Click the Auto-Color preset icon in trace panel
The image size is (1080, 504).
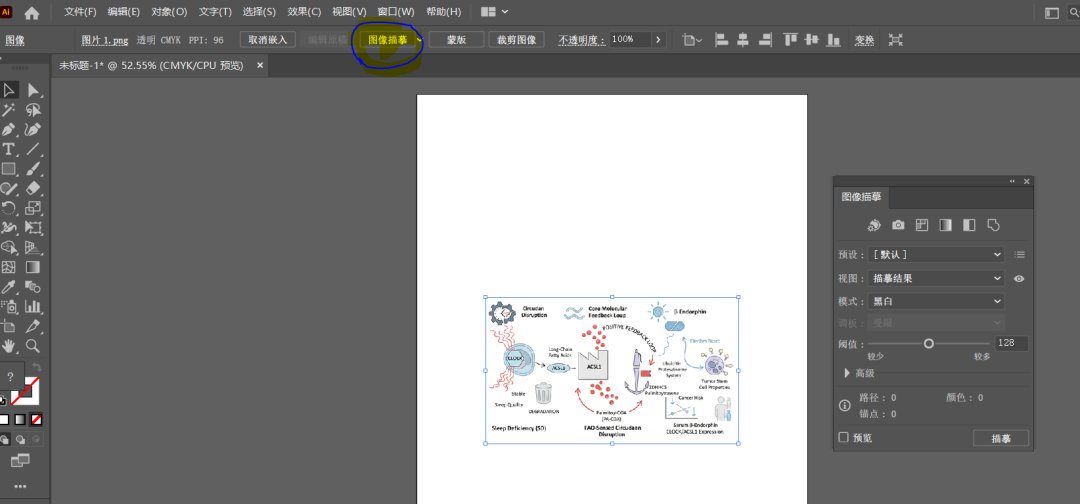click(x=873, y=225)
